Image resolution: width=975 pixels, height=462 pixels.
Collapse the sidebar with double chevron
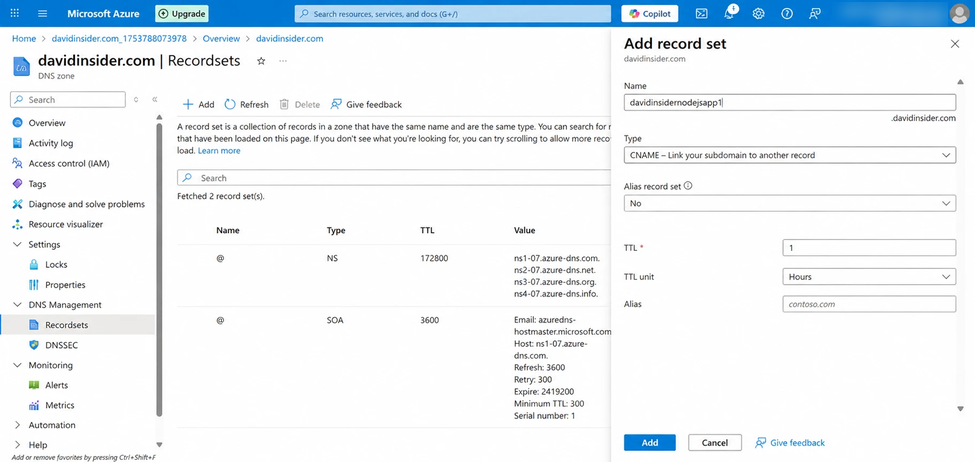tap(155, 99)
